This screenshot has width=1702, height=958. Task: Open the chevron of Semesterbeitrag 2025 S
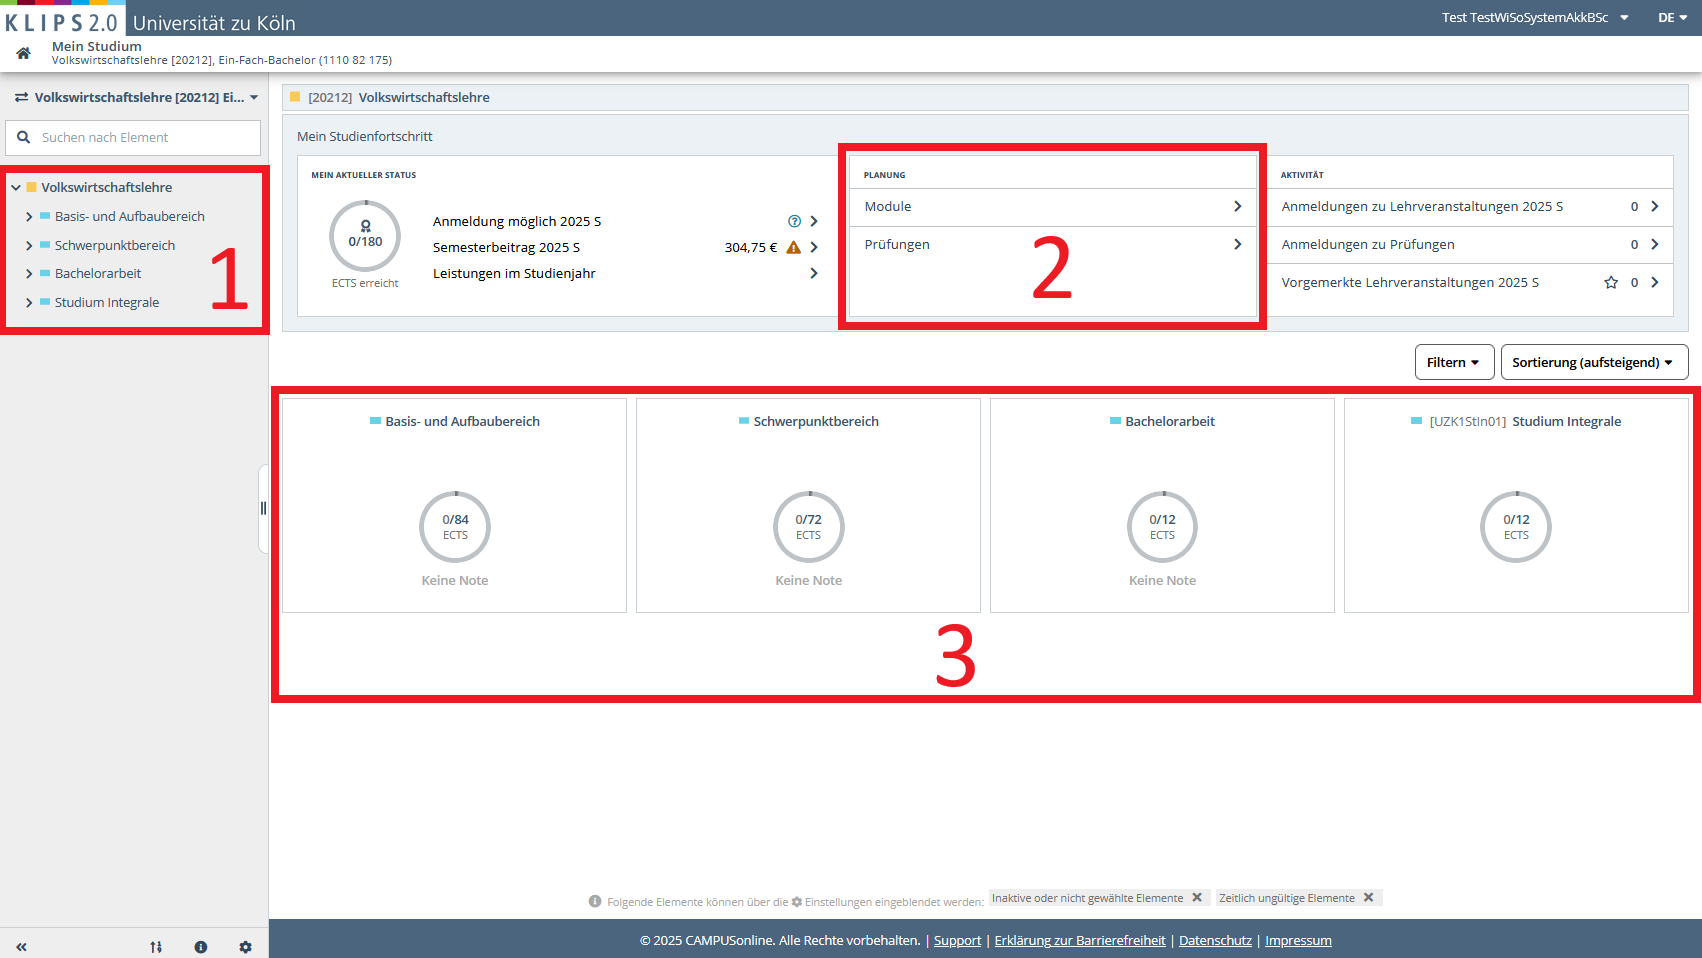(814, 247)
